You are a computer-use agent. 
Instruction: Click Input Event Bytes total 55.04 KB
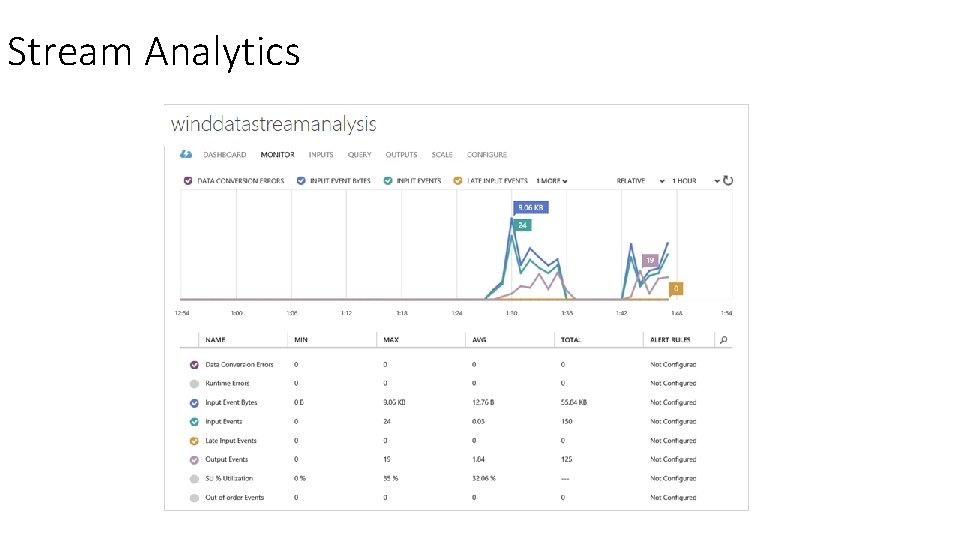coord(574,402)
